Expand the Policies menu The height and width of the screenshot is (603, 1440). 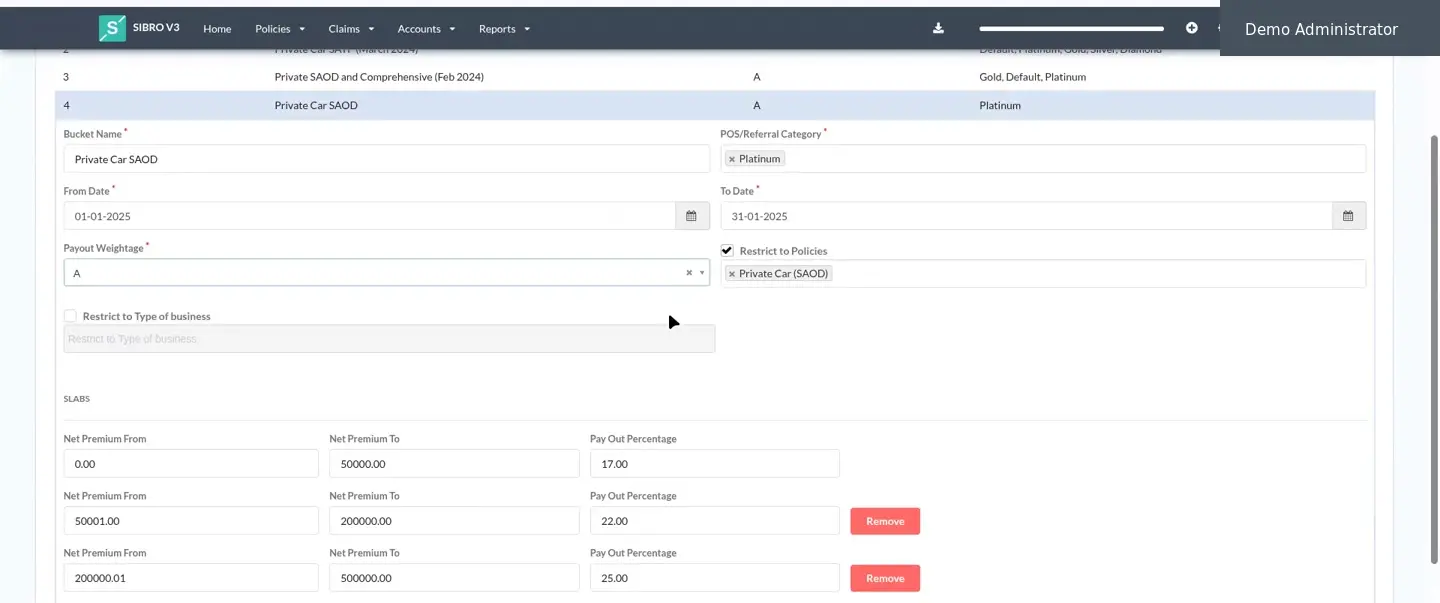click(x=280, y=29)
